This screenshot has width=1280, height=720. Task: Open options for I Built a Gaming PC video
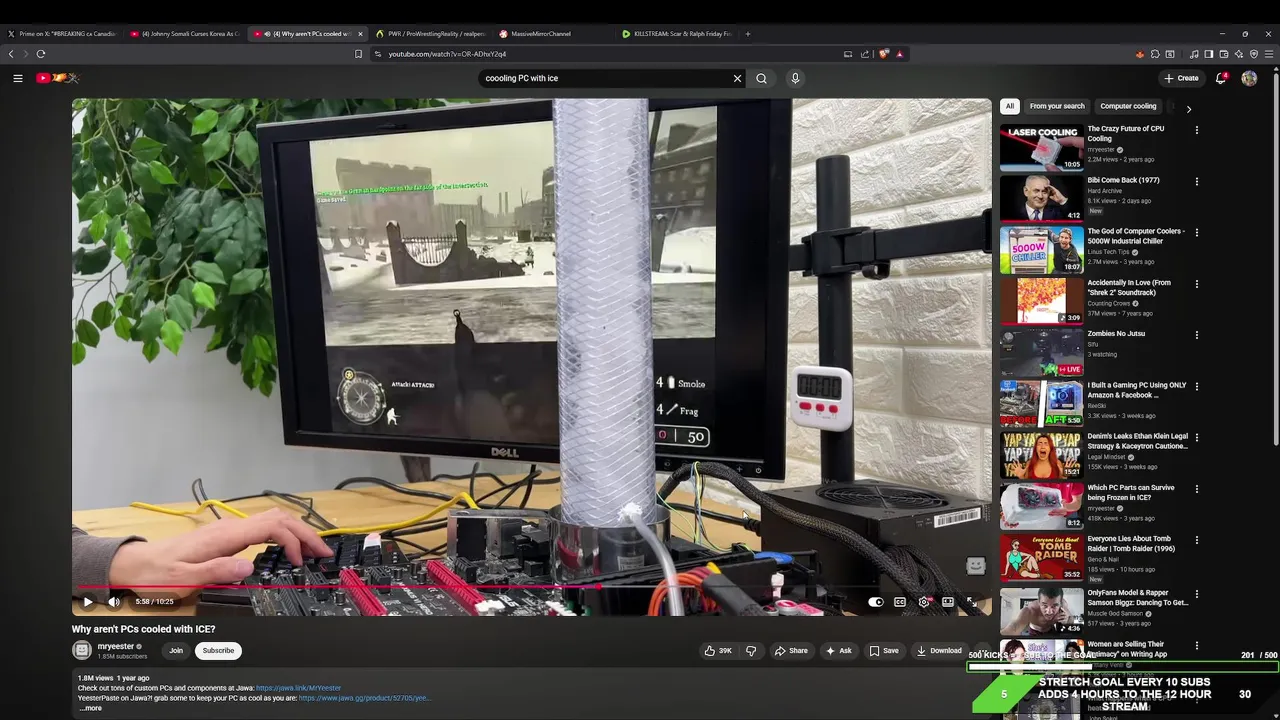(1197, 387)
